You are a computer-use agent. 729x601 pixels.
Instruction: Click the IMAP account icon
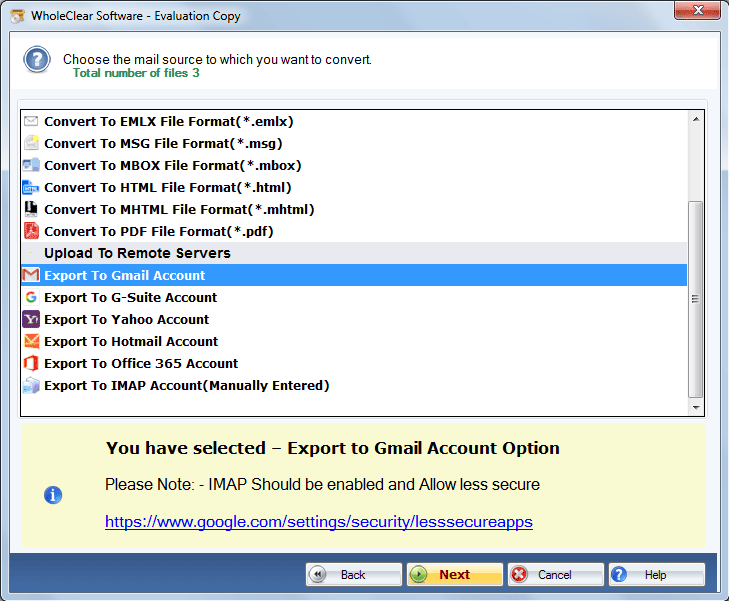coord(31,385)
